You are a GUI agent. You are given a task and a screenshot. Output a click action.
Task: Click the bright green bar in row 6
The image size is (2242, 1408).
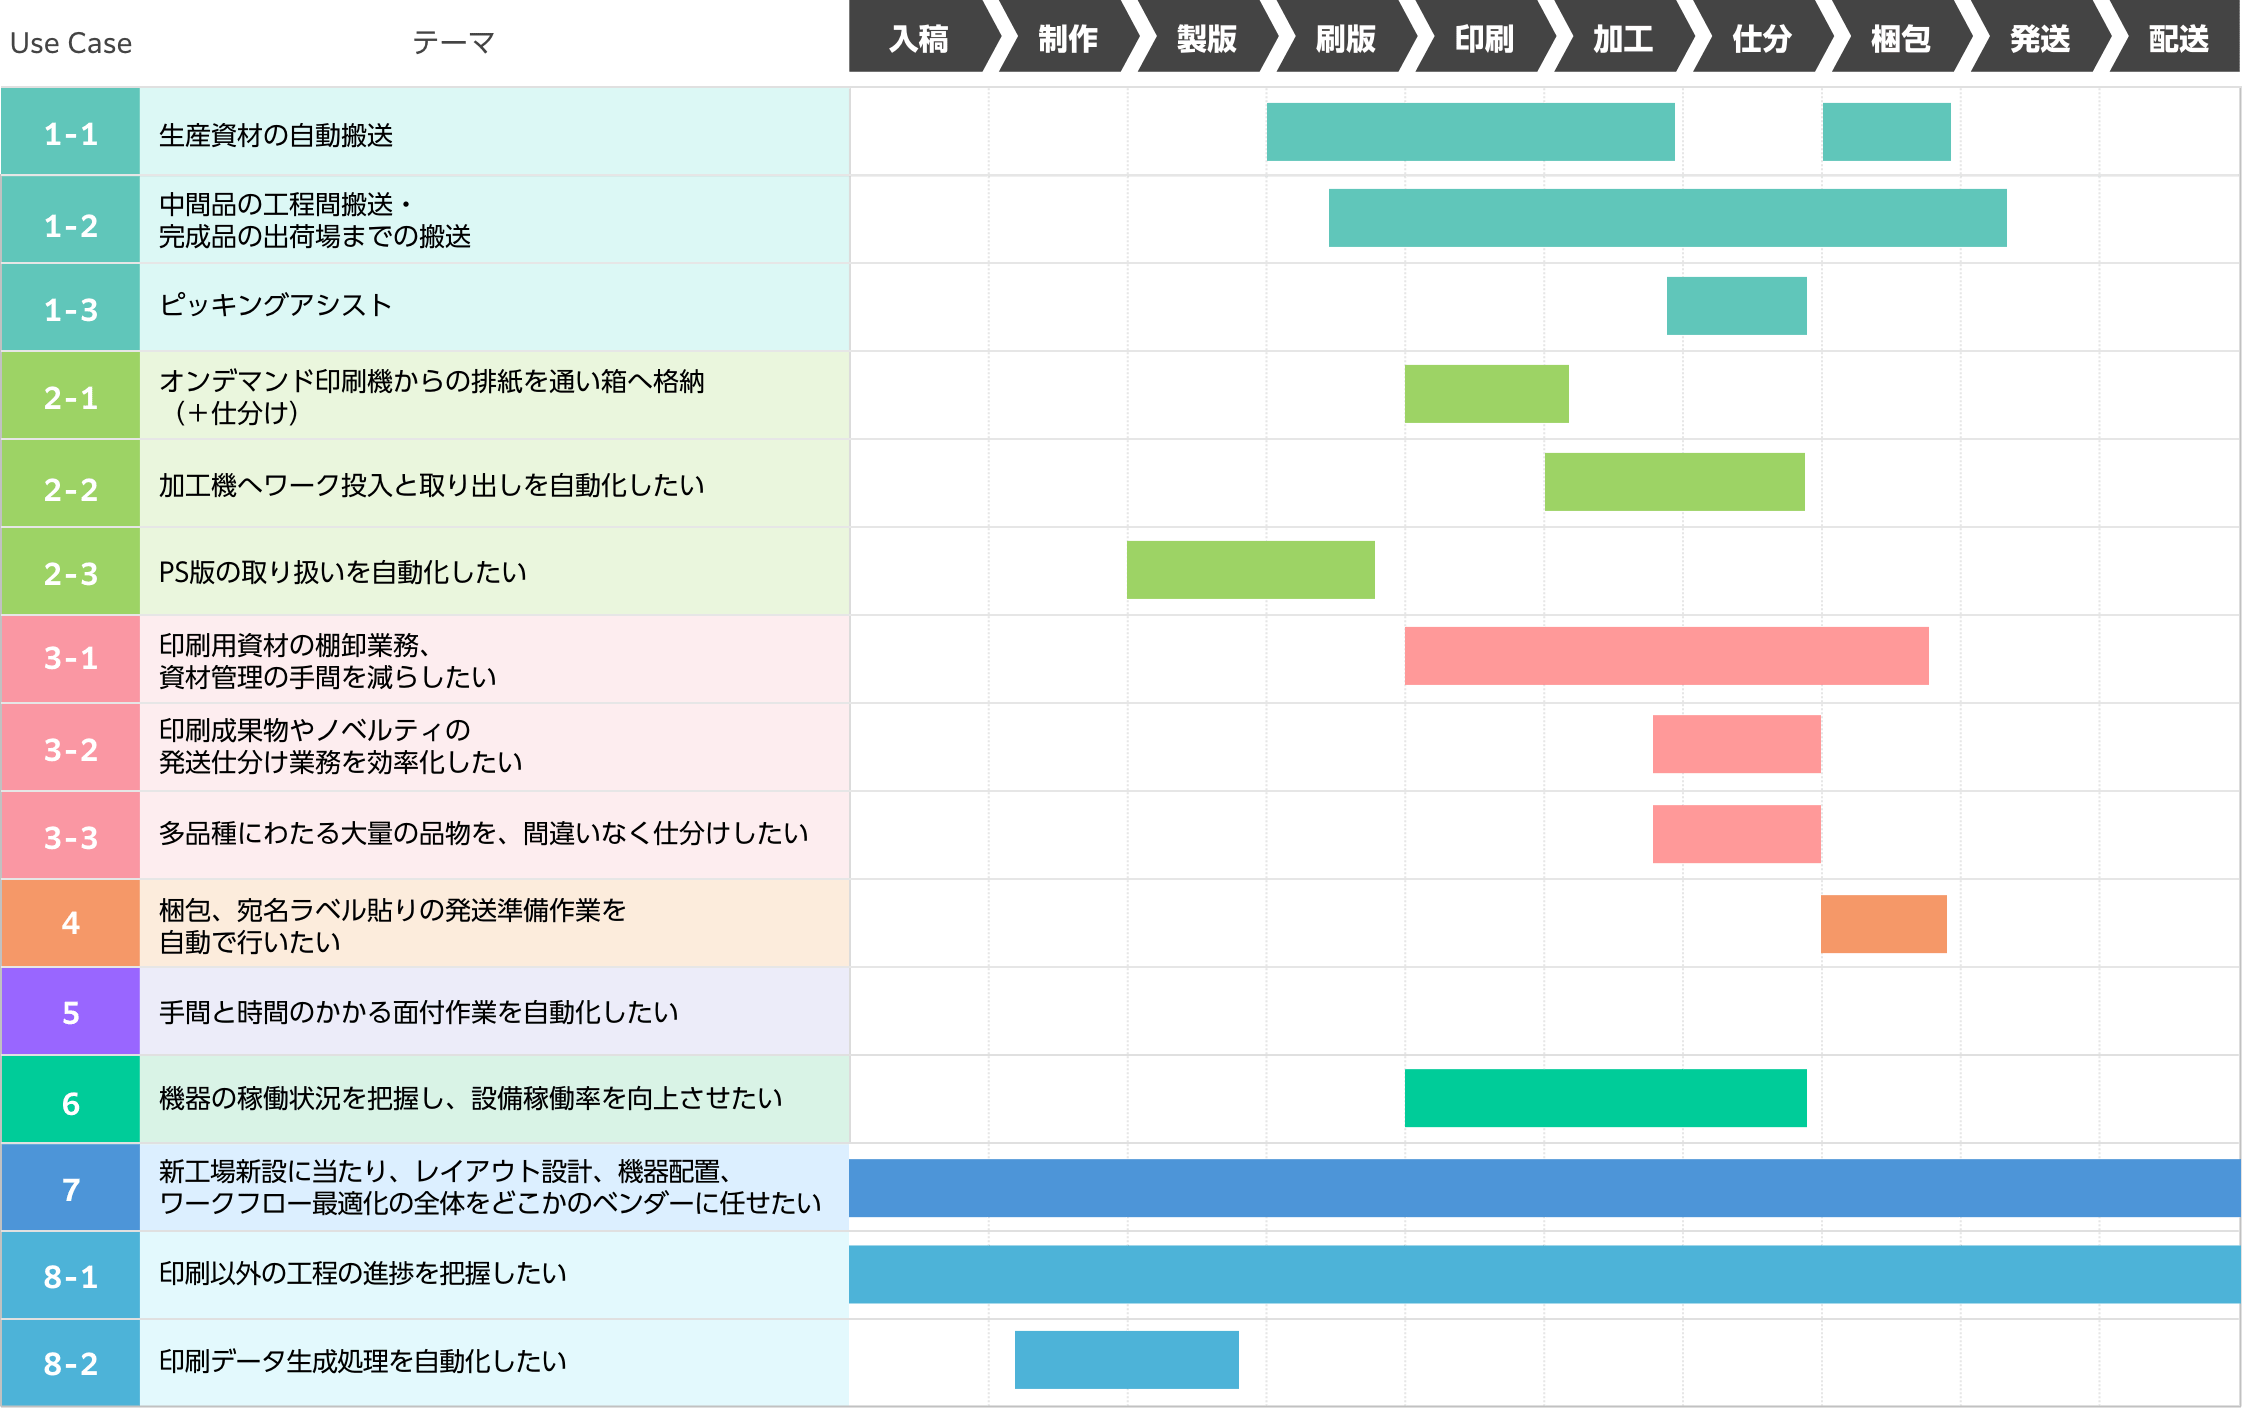click(1605, 1098)
